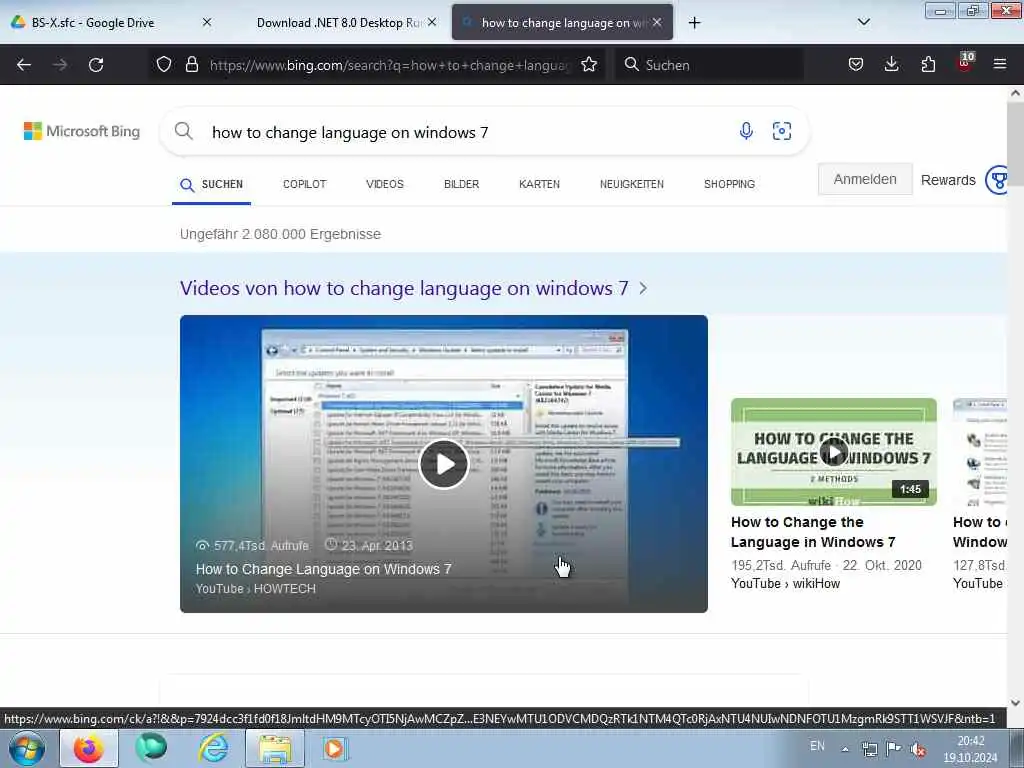Select the SUCHEN search tab
The height and width of the screenshot is (768, 1024).
coord(212,184)
